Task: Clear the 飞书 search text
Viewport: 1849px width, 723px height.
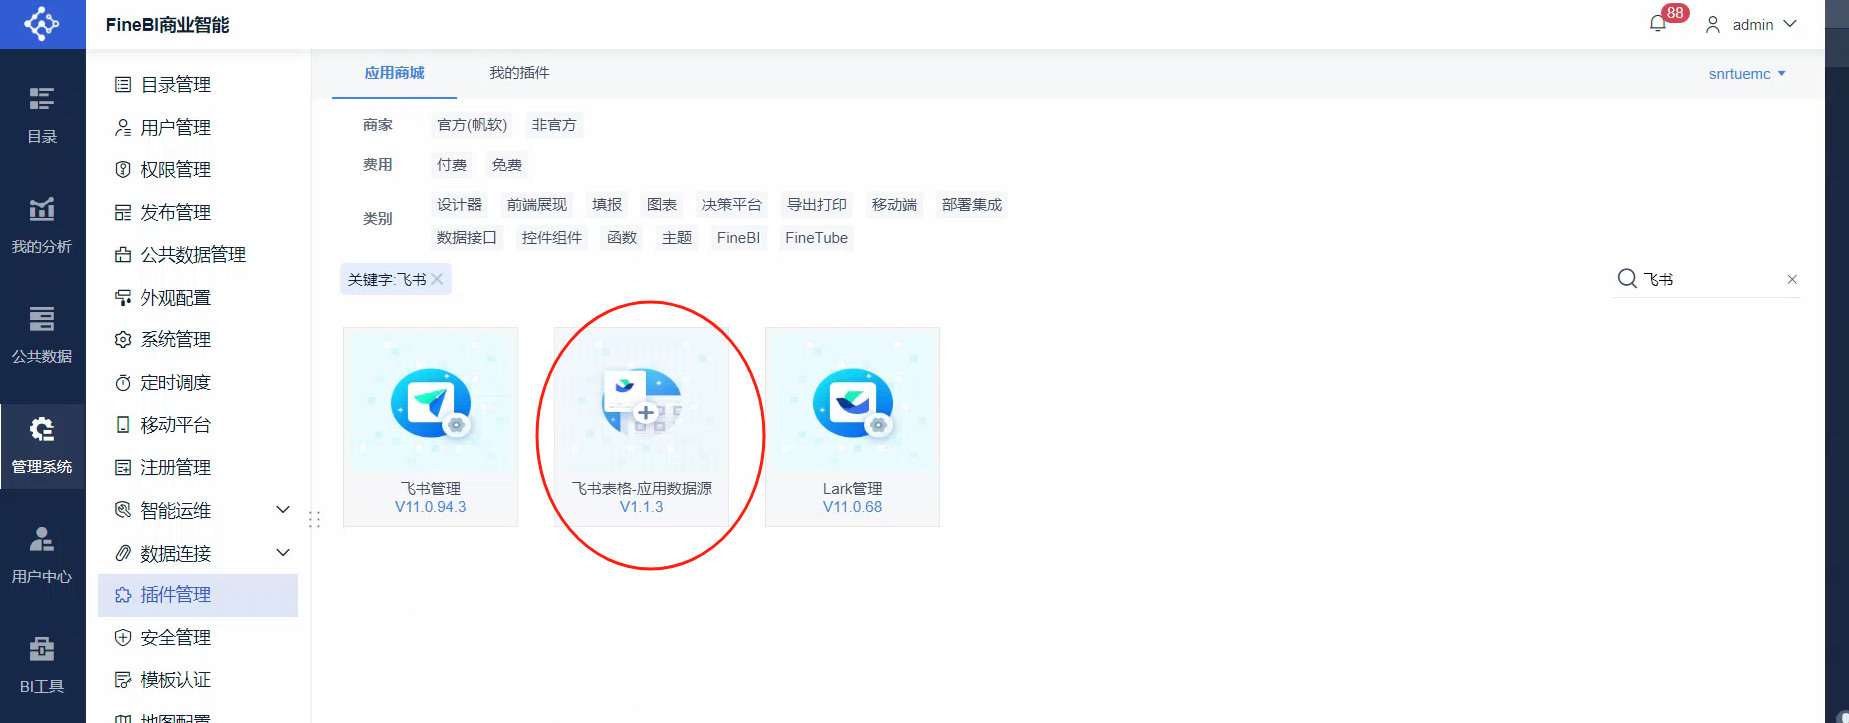Action: coord(1792,280)
